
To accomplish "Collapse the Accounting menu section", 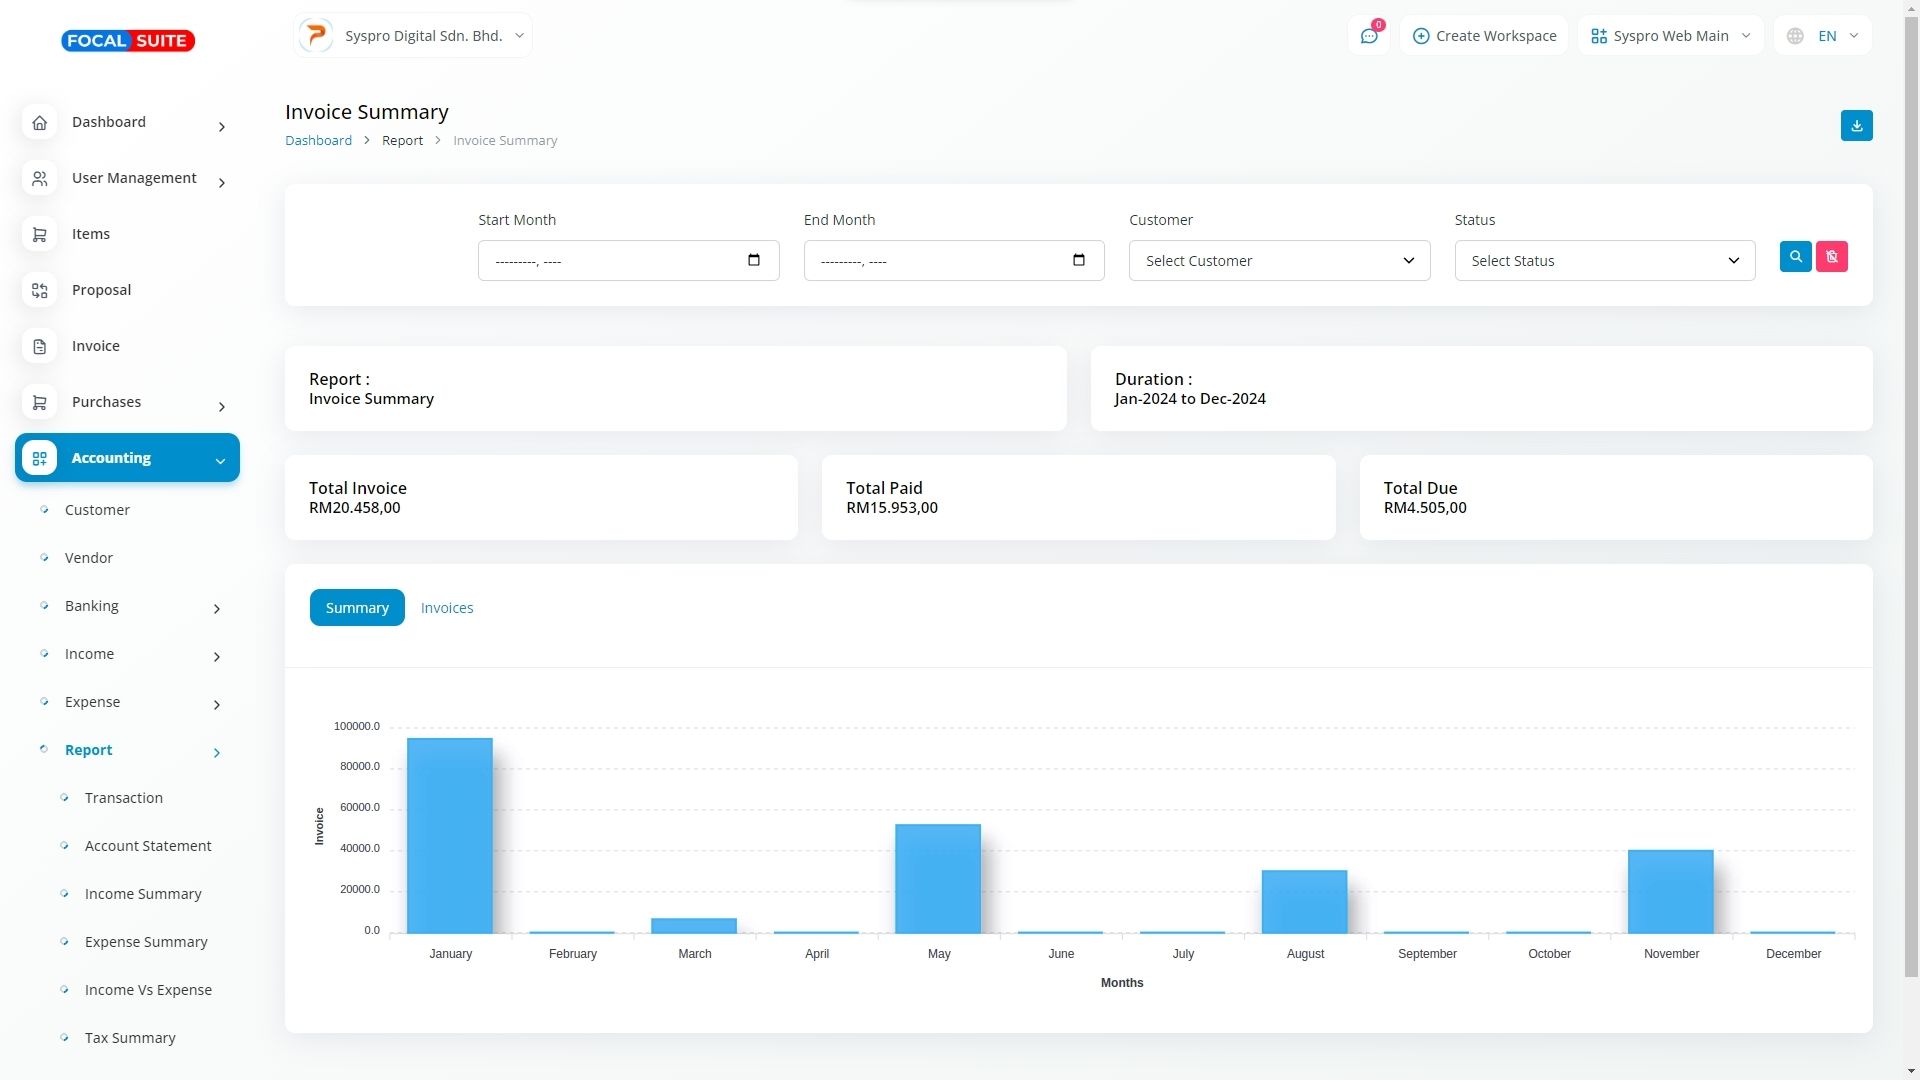I will tap(220, 460).
